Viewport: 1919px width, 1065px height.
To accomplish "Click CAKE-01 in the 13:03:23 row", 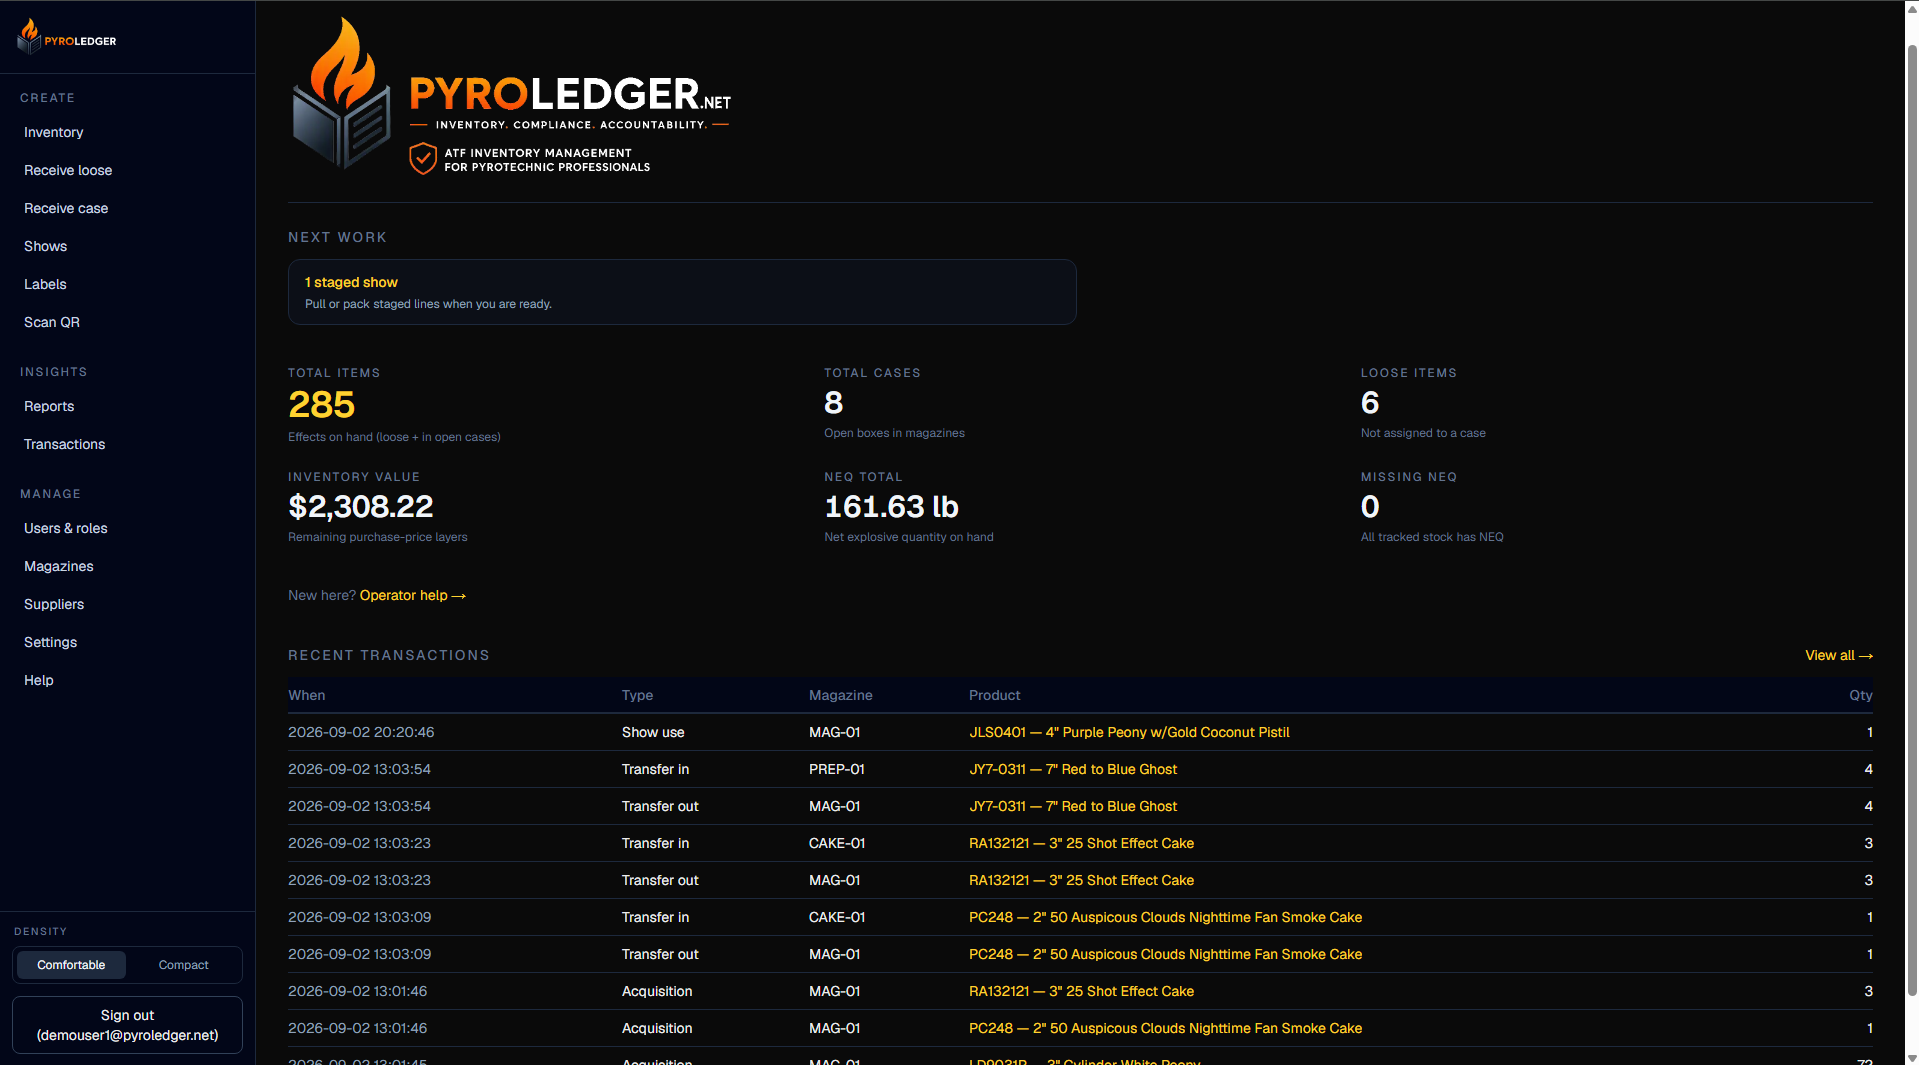I will tap(837, 843).
